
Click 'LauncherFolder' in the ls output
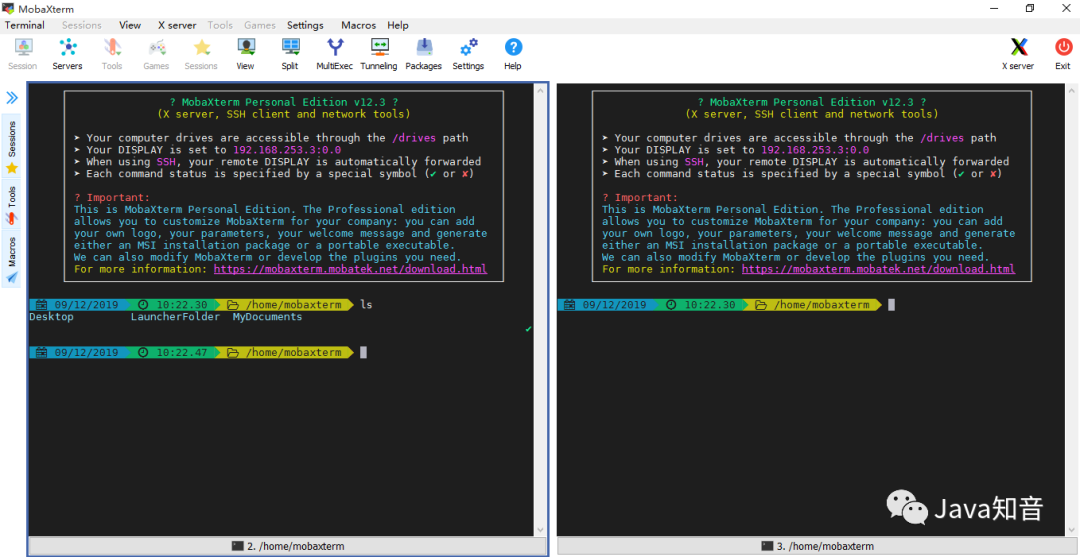(175, 317)
